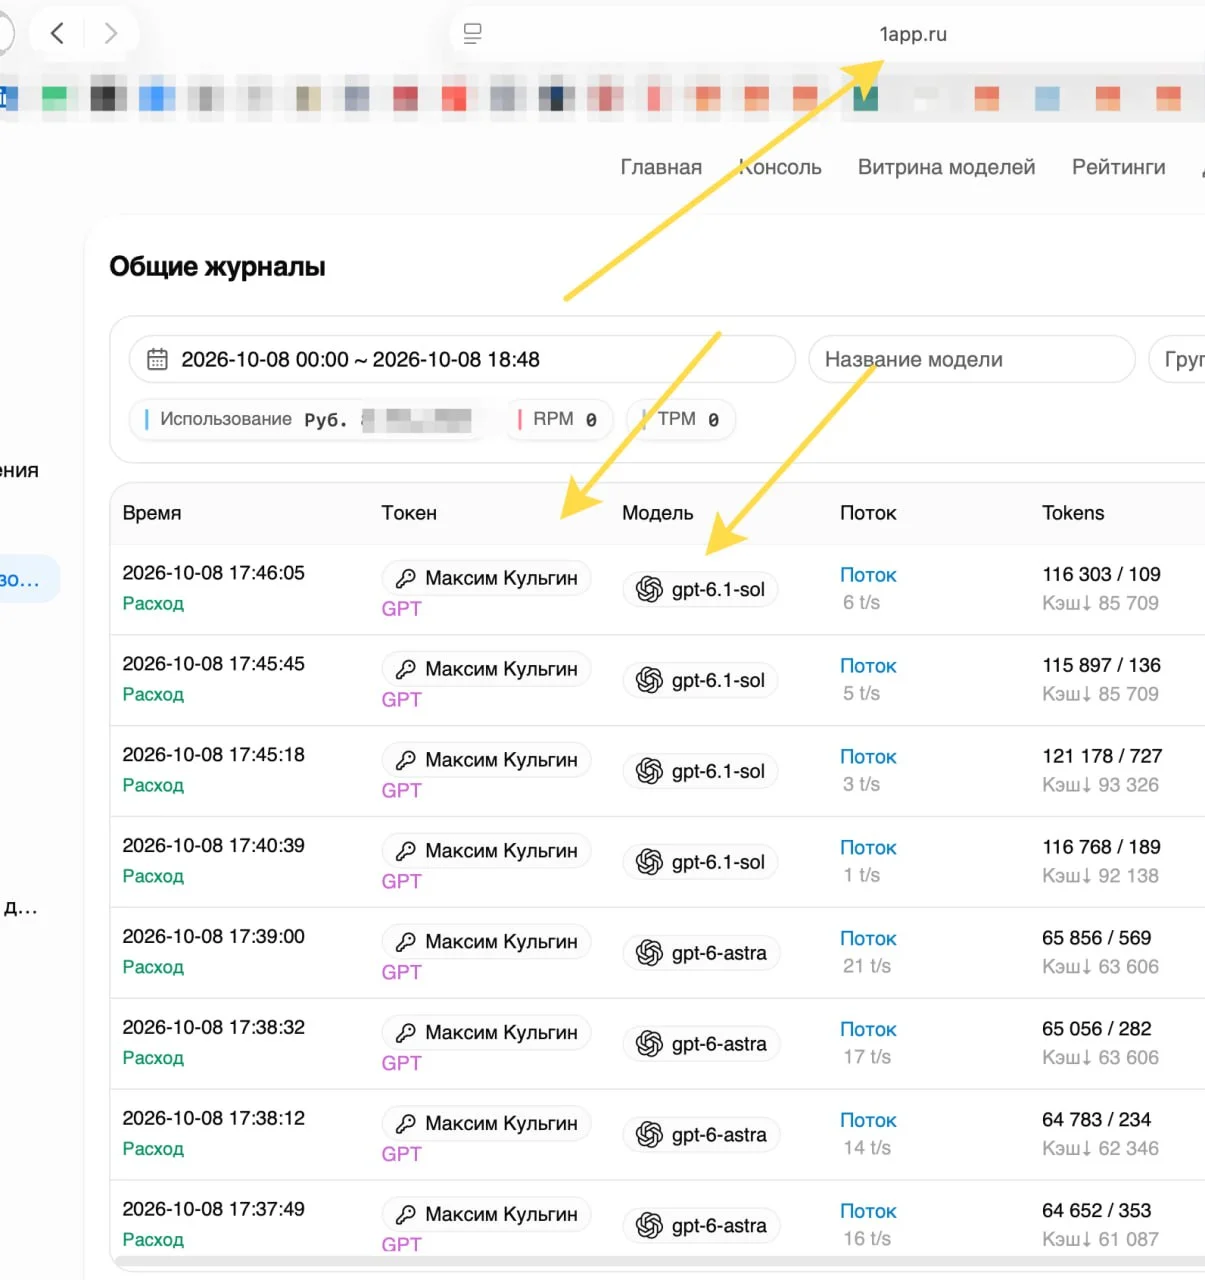This screenshot has height=1280, width=1205.
Task: Click the OpenAI logo in the 17:39:00 row
Action: pyautogui.click(x=649, y=953)
